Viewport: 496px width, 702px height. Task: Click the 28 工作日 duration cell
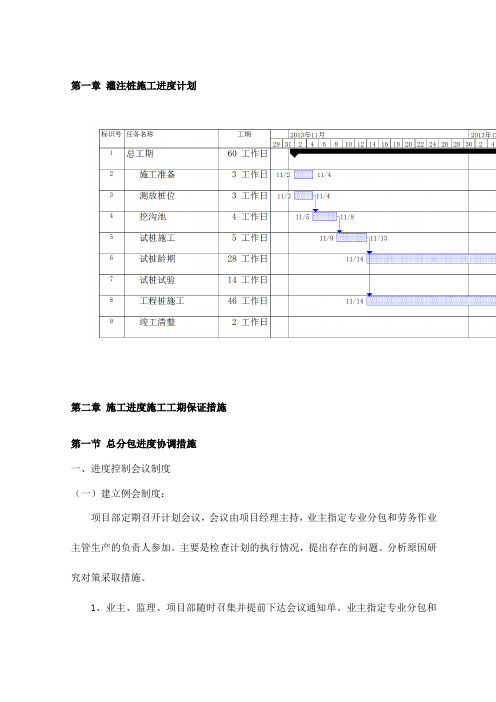click(248, 259)
